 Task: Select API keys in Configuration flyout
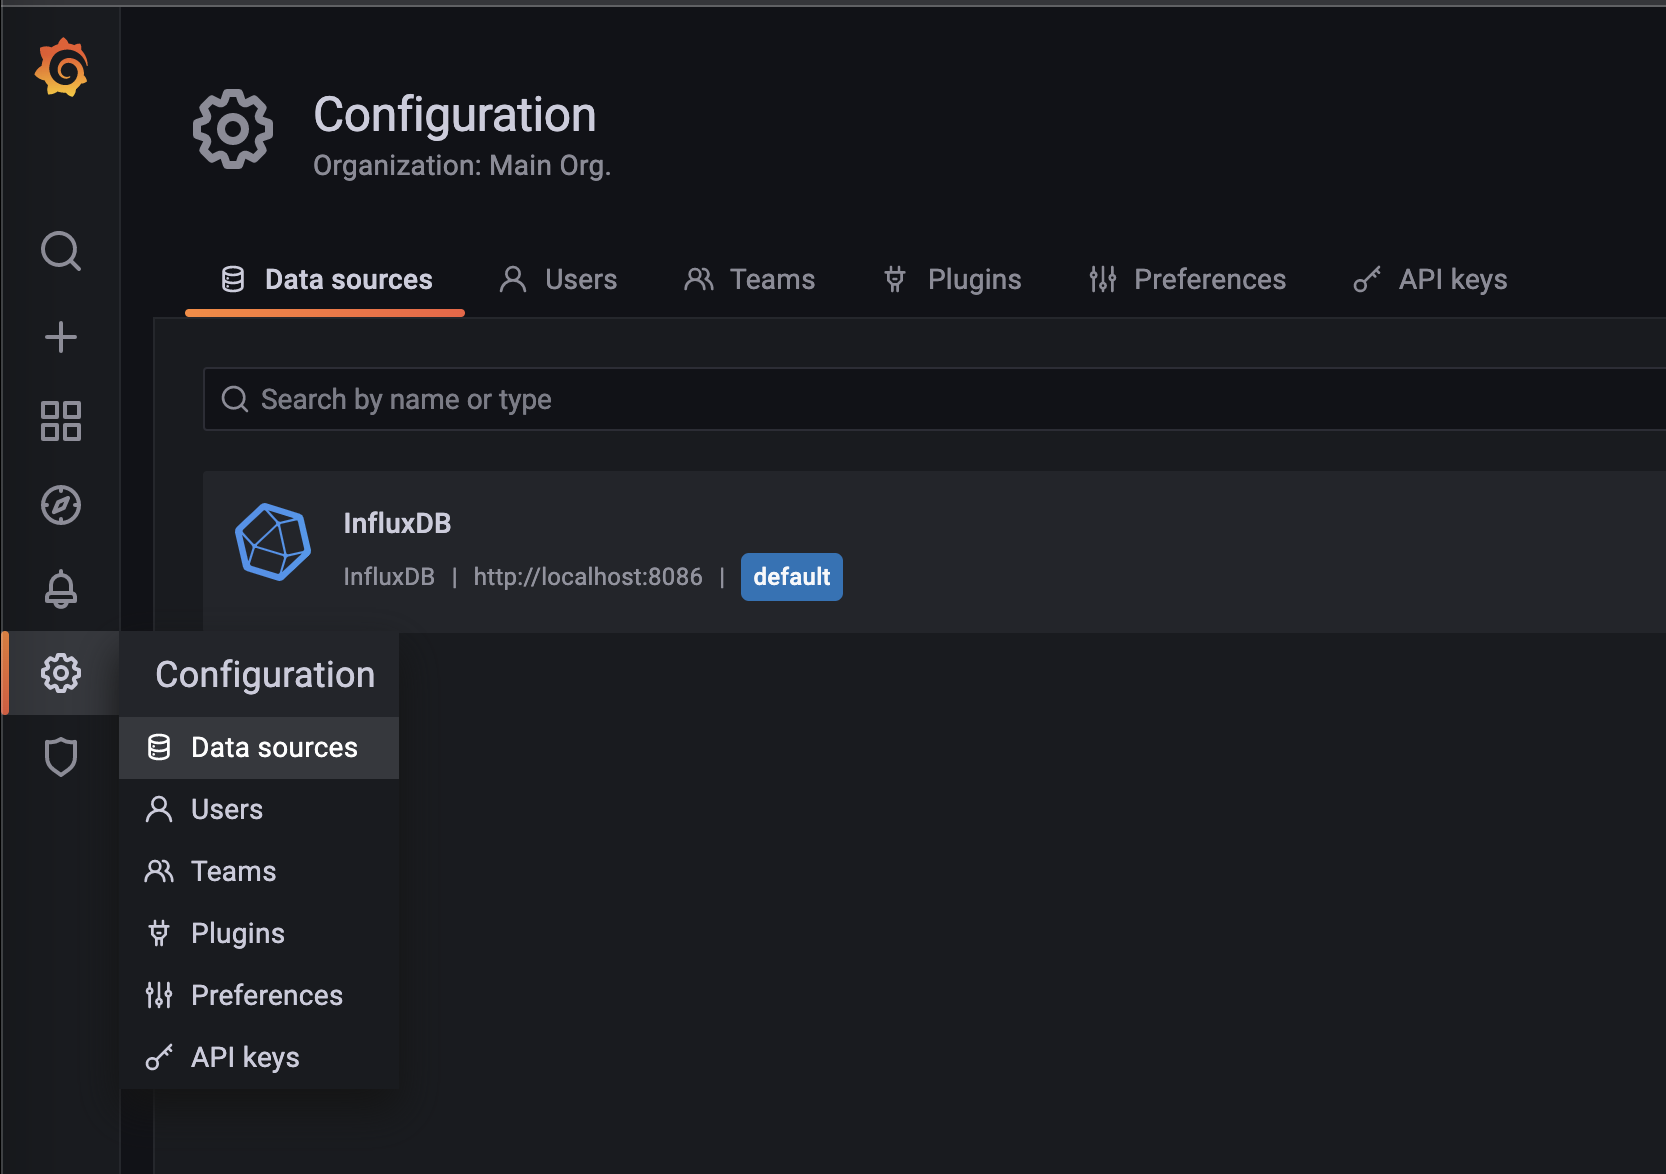(259, 1057)
